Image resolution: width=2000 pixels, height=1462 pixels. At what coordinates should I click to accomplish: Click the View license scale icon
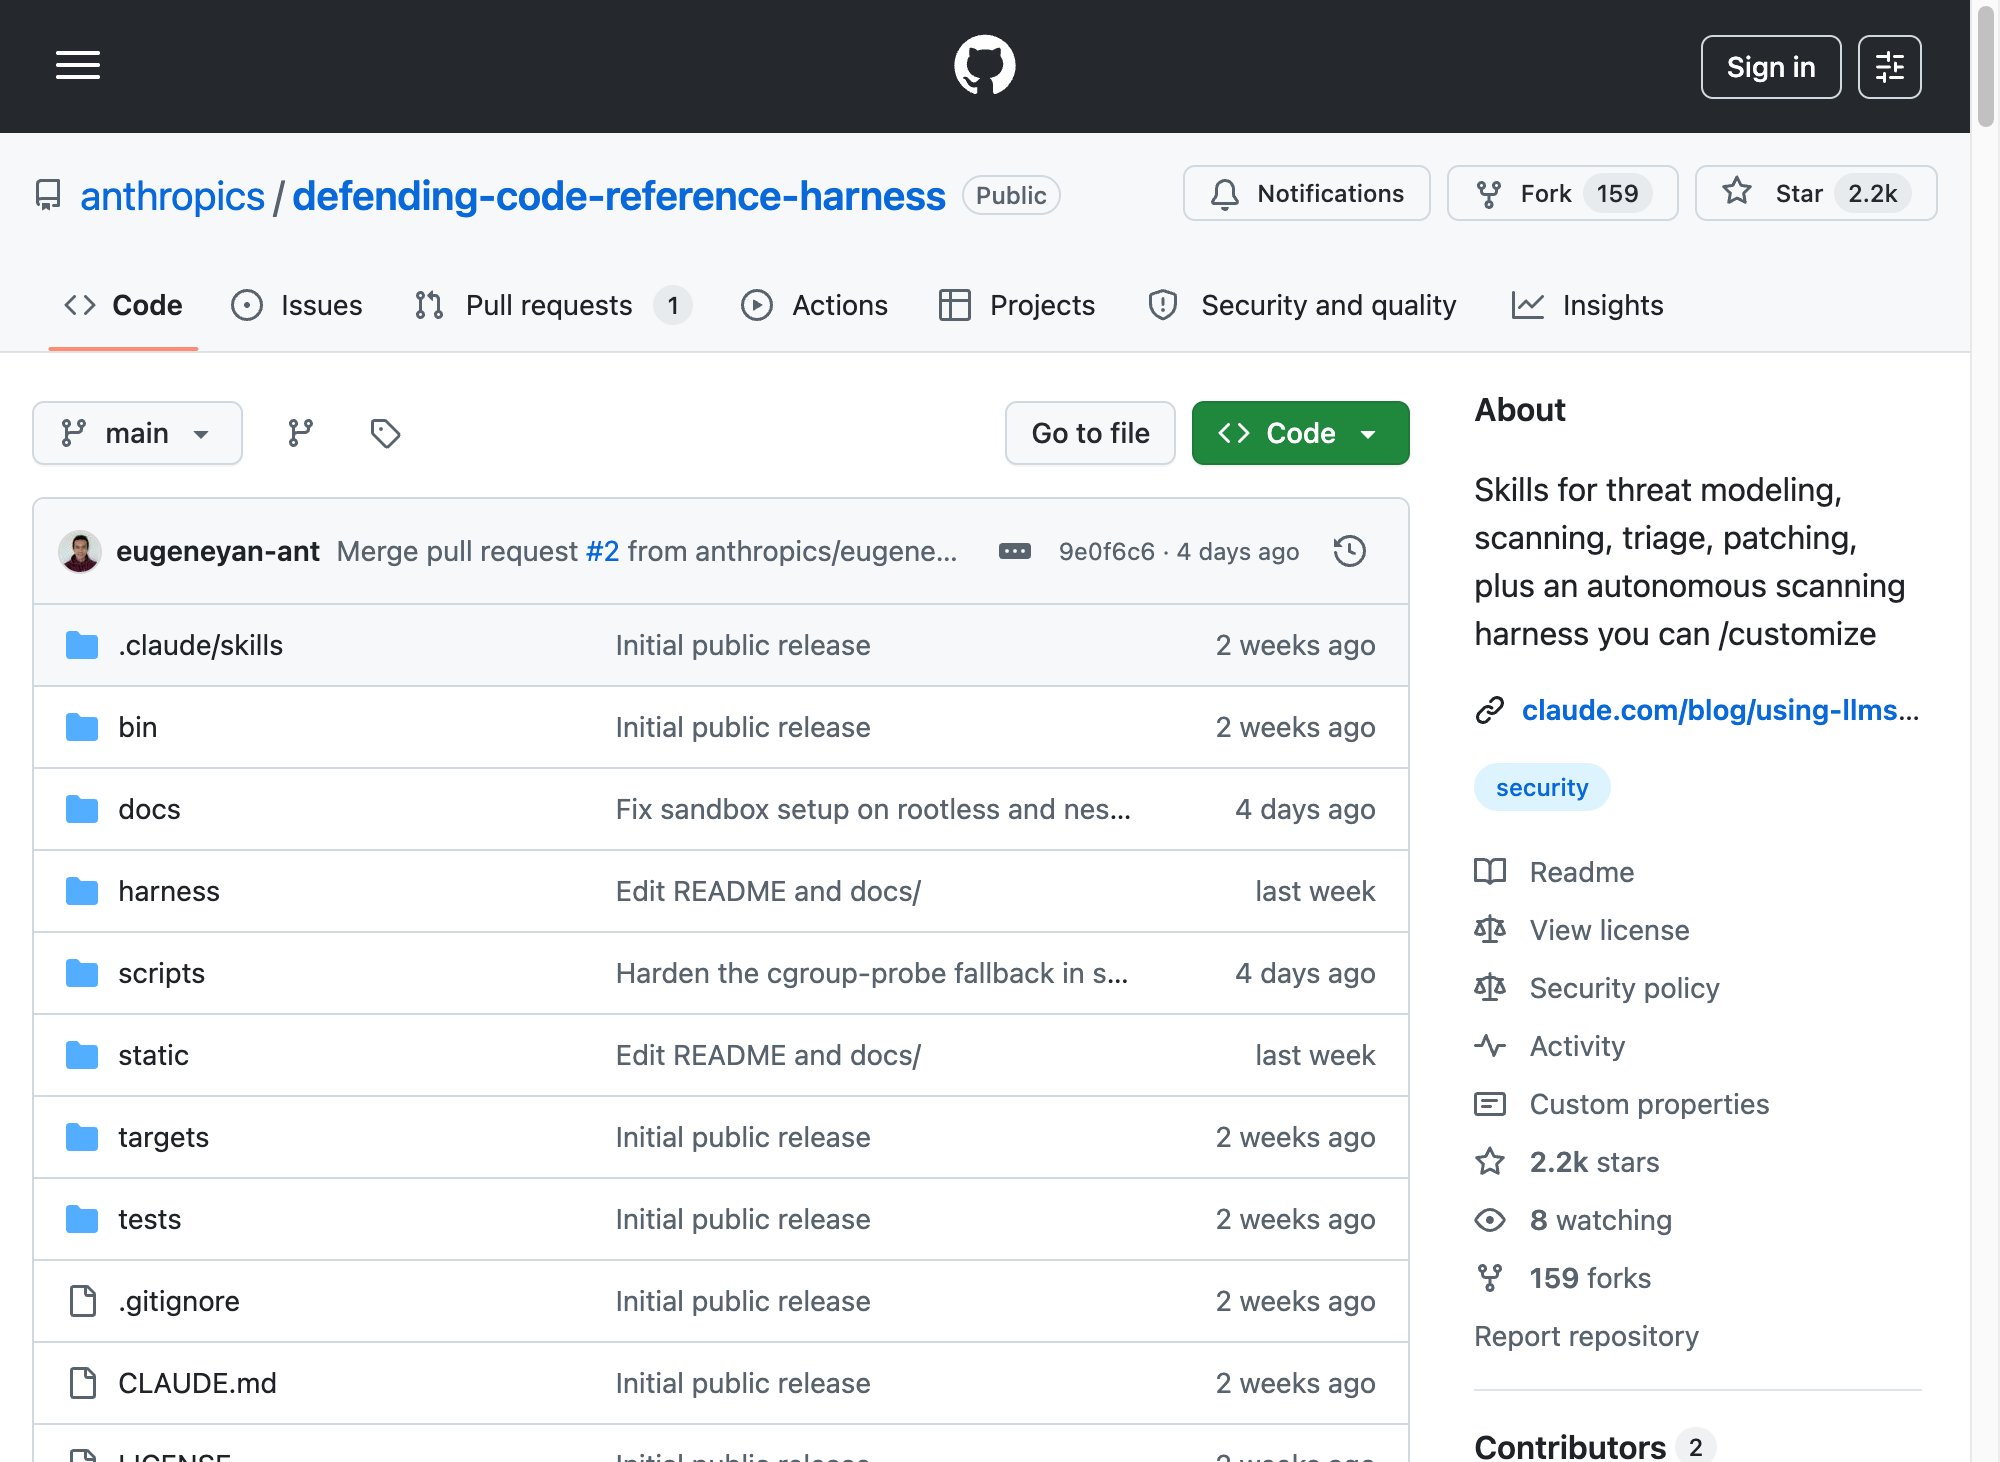[x=1490, y=930]
